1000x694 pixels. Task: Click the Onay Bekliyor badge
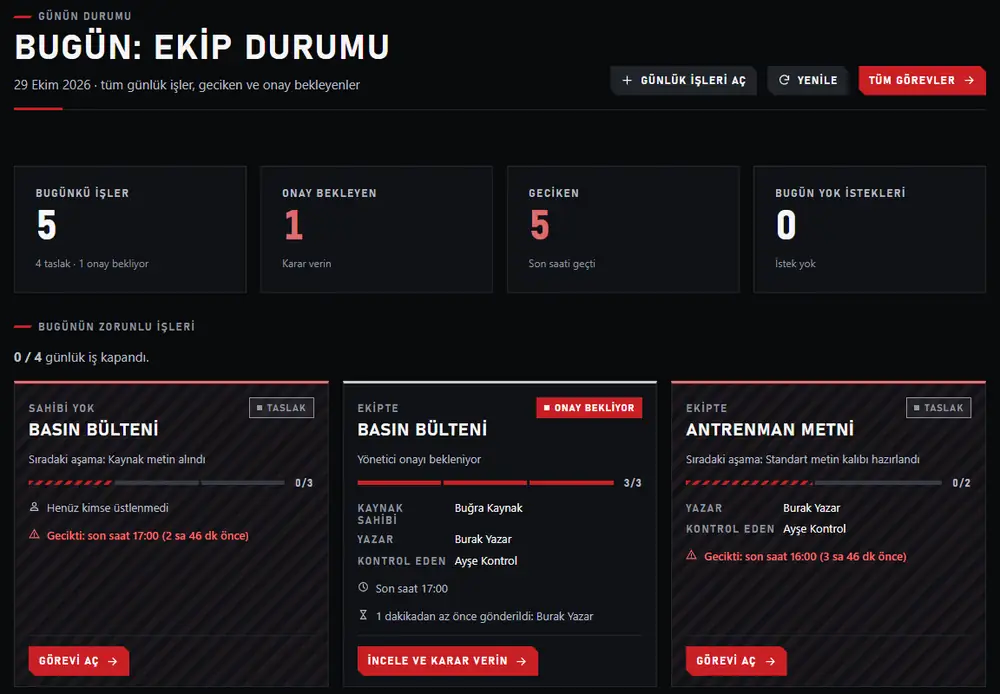coord(589,408)
